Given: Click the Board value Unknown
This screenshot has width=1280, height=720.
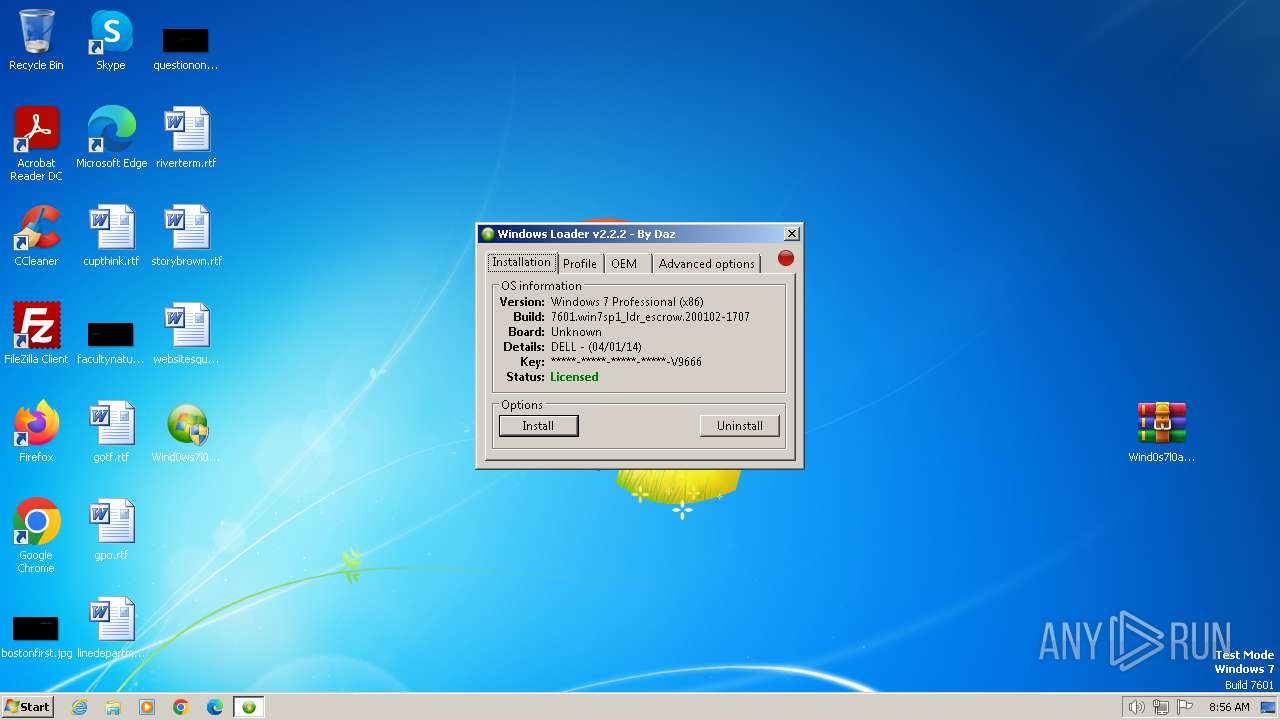Looking at the screenshot, I should coord(576,332).
